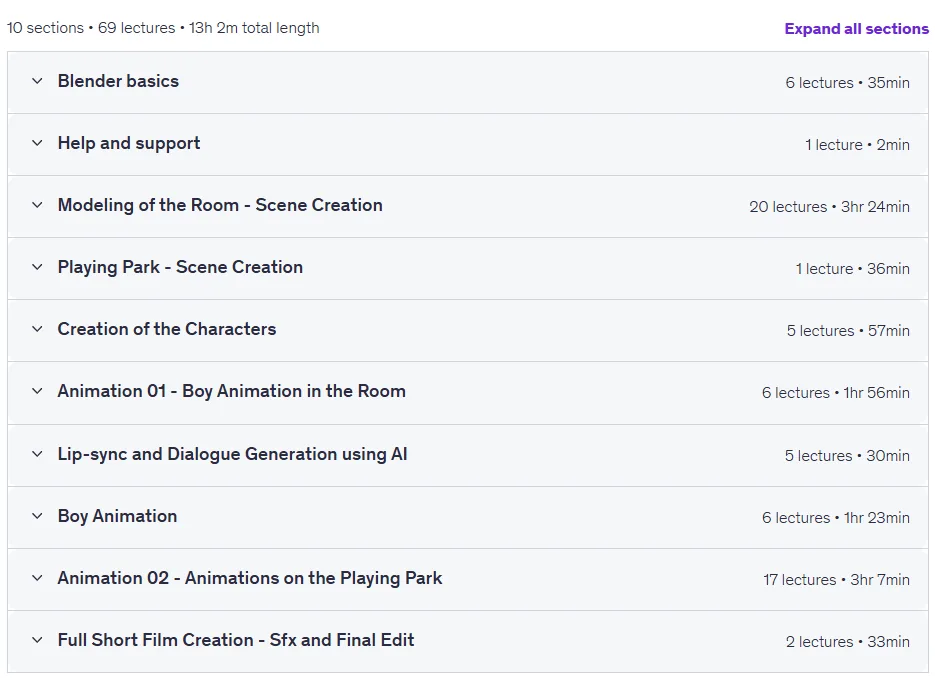935x678 pixels.
Task: Click chevron for Lip-sync and Dialogue Generation
Action: click(x=37, y=454)
